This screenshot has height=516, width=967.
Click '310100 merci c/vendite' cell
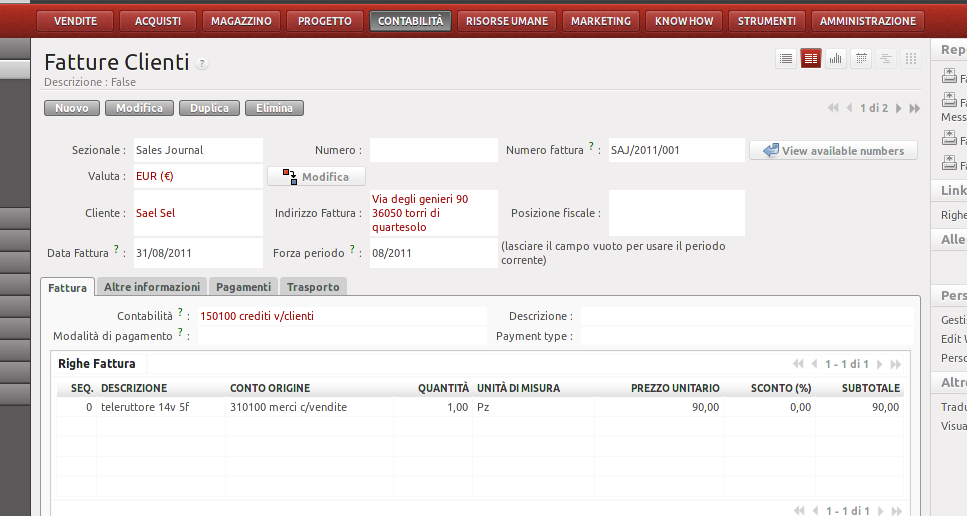289,407
